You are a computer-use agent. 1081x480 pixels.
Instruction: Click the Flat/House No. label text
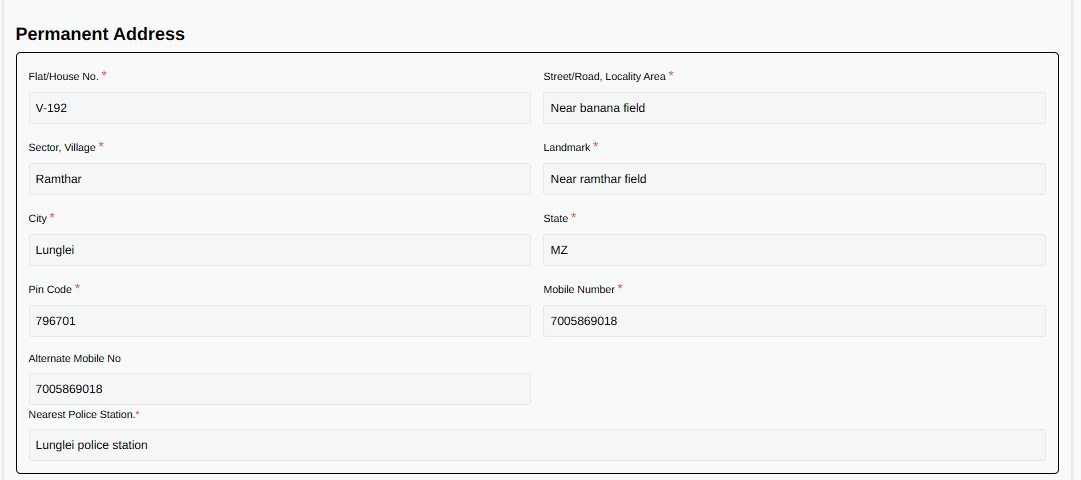pyautogui.click(x=63, y=77)
